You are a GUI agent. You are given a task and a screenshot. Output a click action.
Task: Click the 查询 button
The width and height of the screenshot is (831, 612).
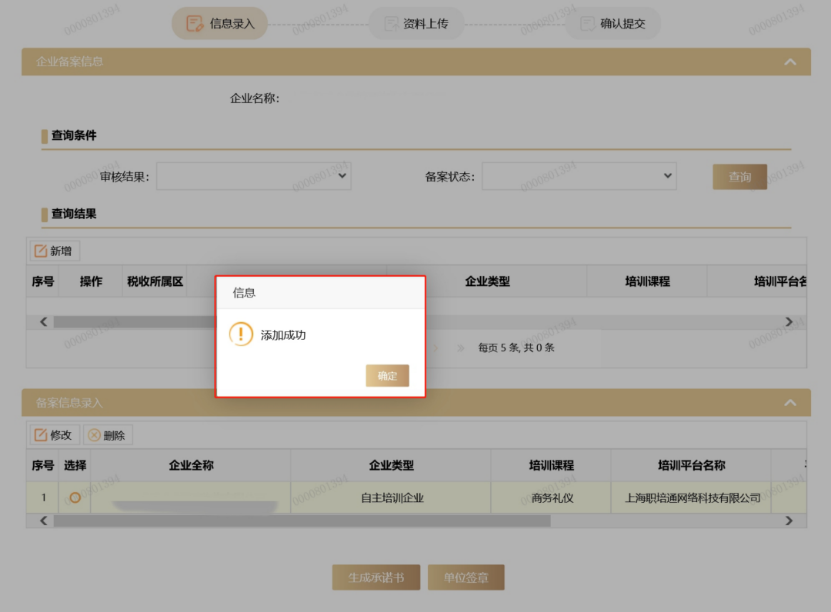(x=740, y=176)
